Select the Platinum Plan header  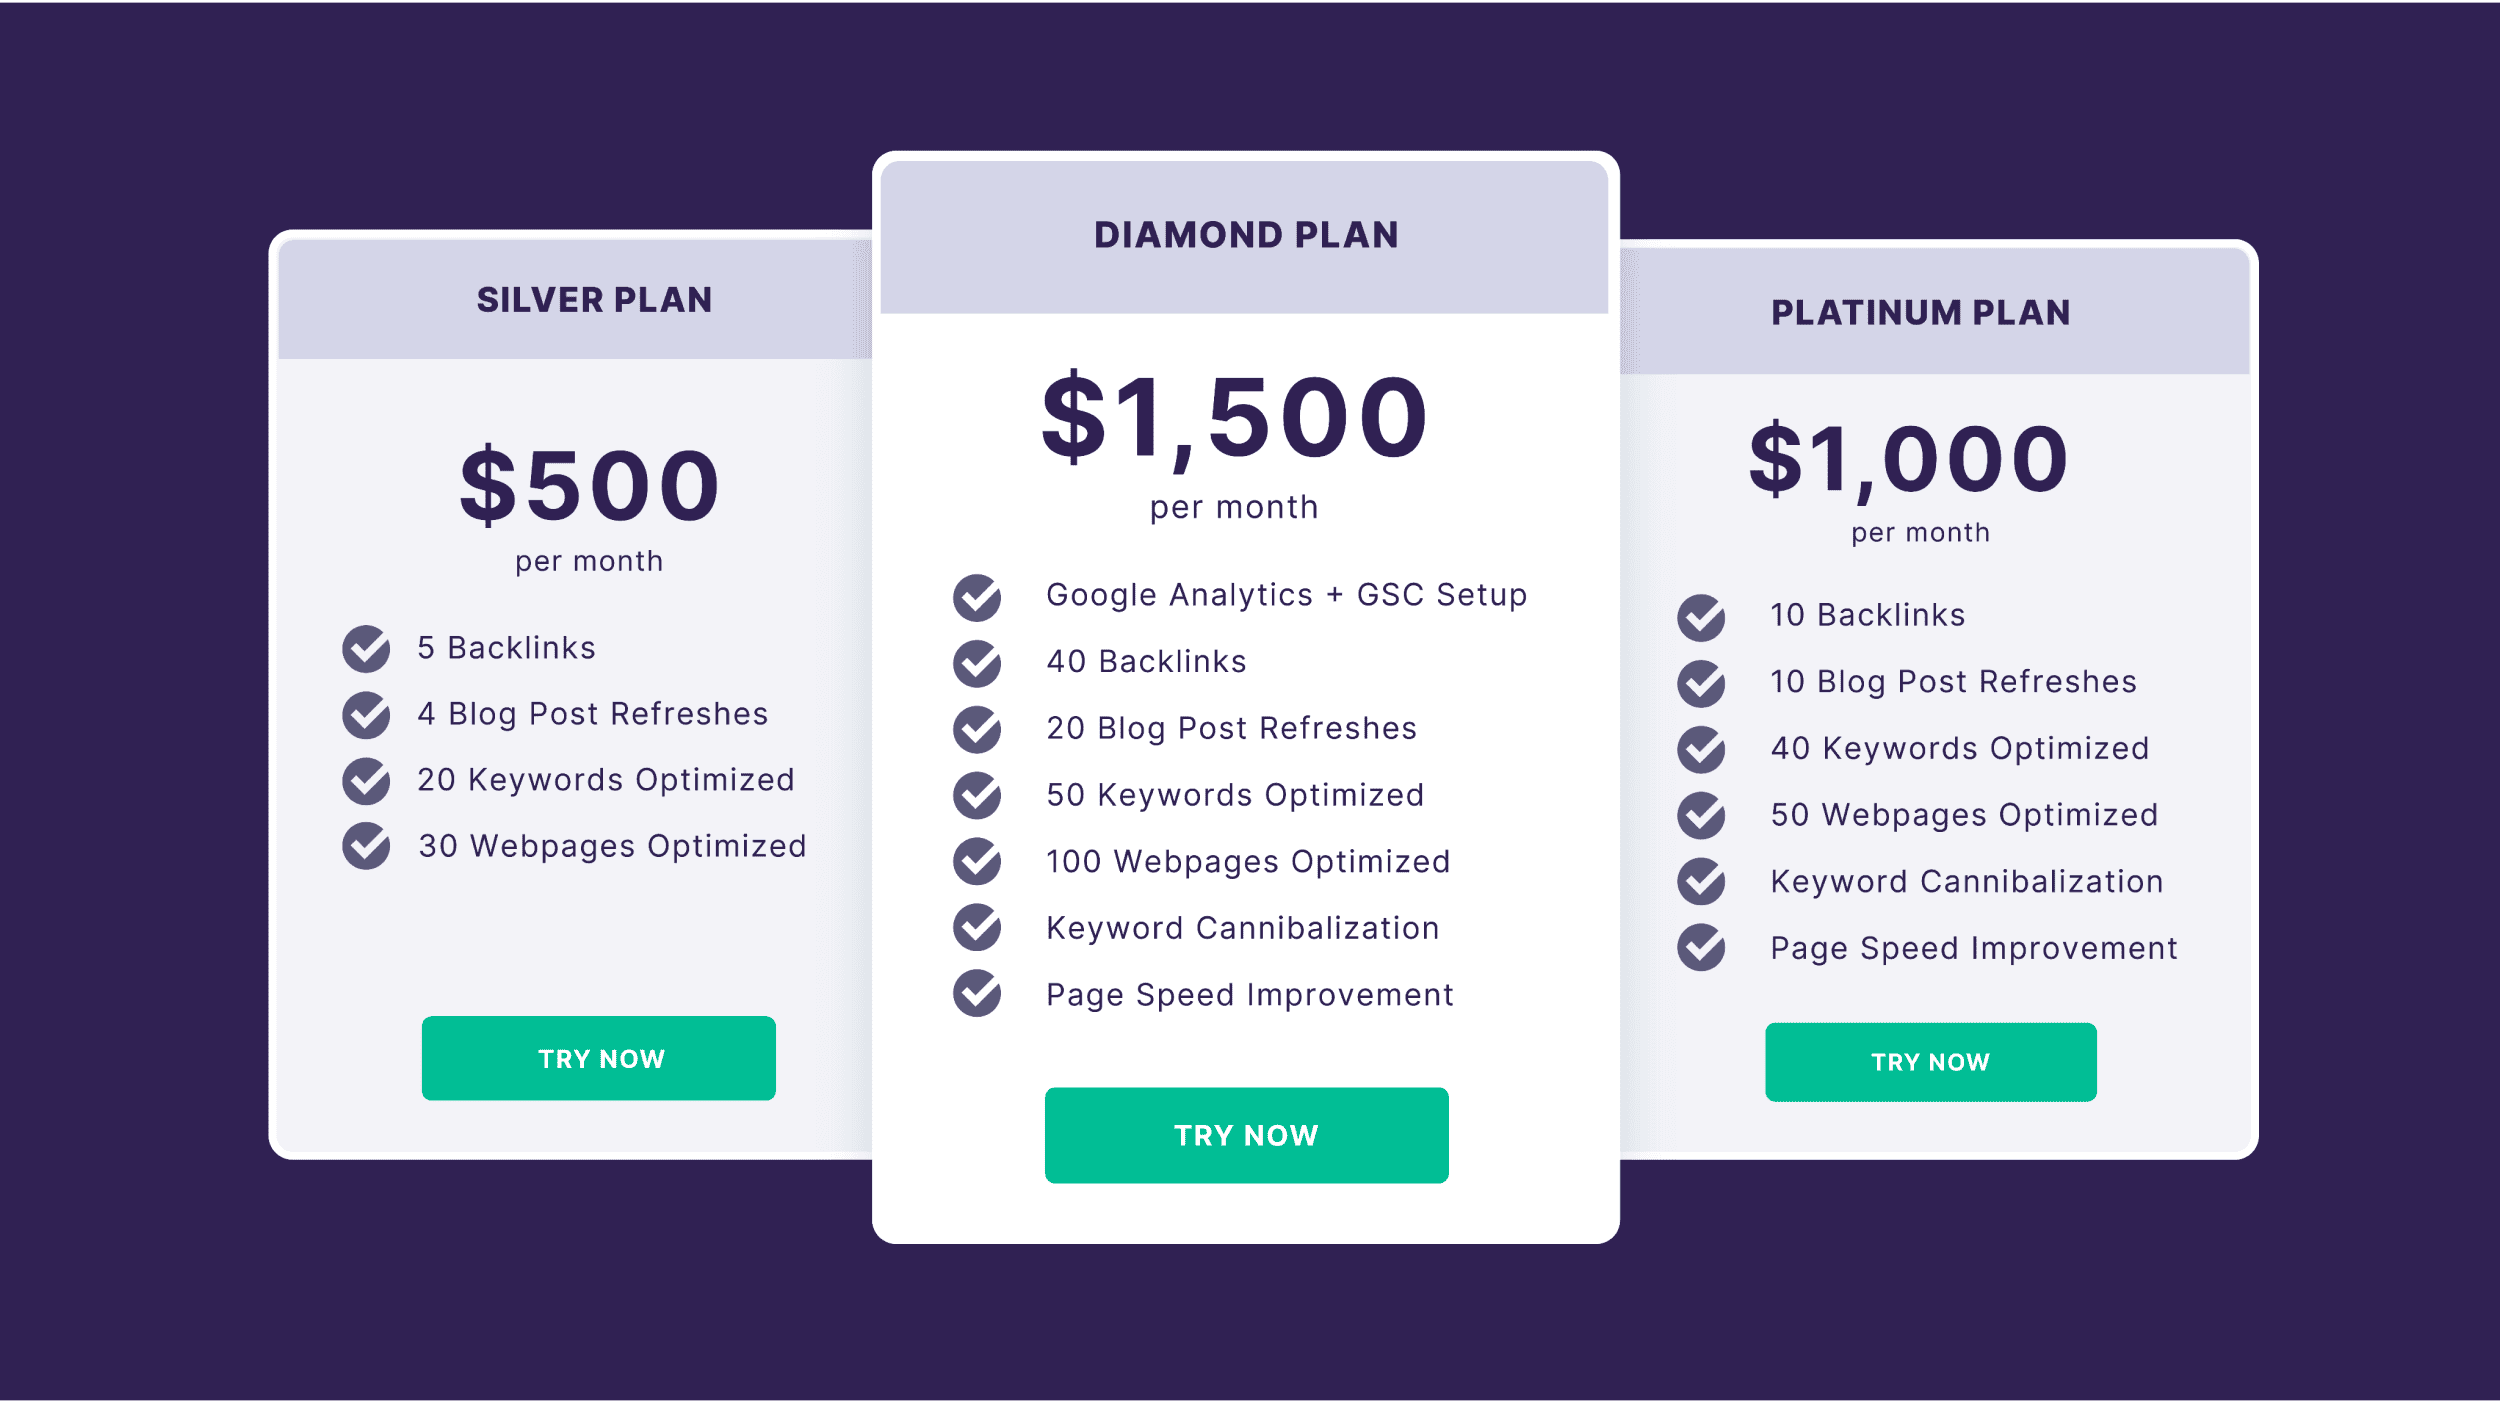[1921, 312]
